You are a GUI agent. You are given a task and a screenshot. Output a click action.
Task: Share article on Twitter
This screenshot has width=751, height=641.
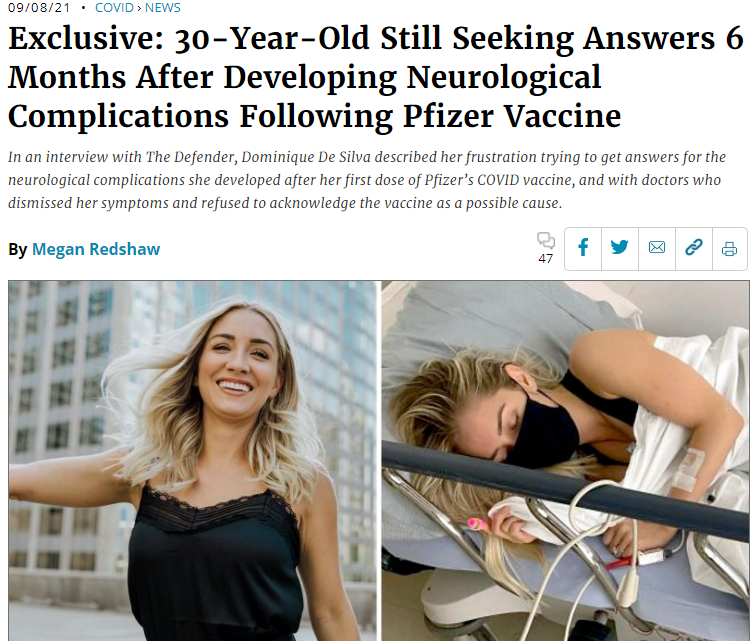(x=620, y=249)
